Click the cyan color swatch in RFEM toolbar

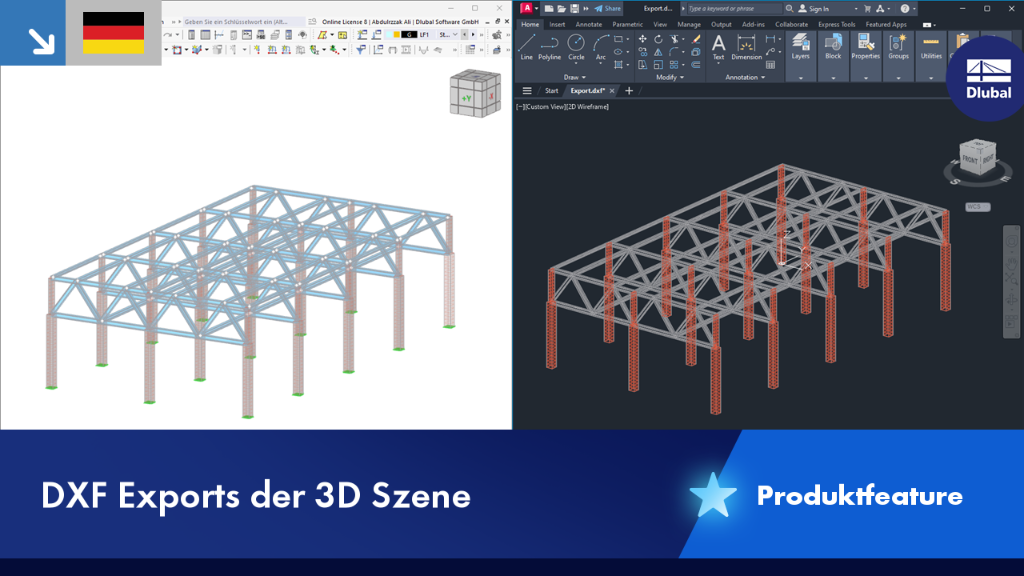click(x=389, y=35)
